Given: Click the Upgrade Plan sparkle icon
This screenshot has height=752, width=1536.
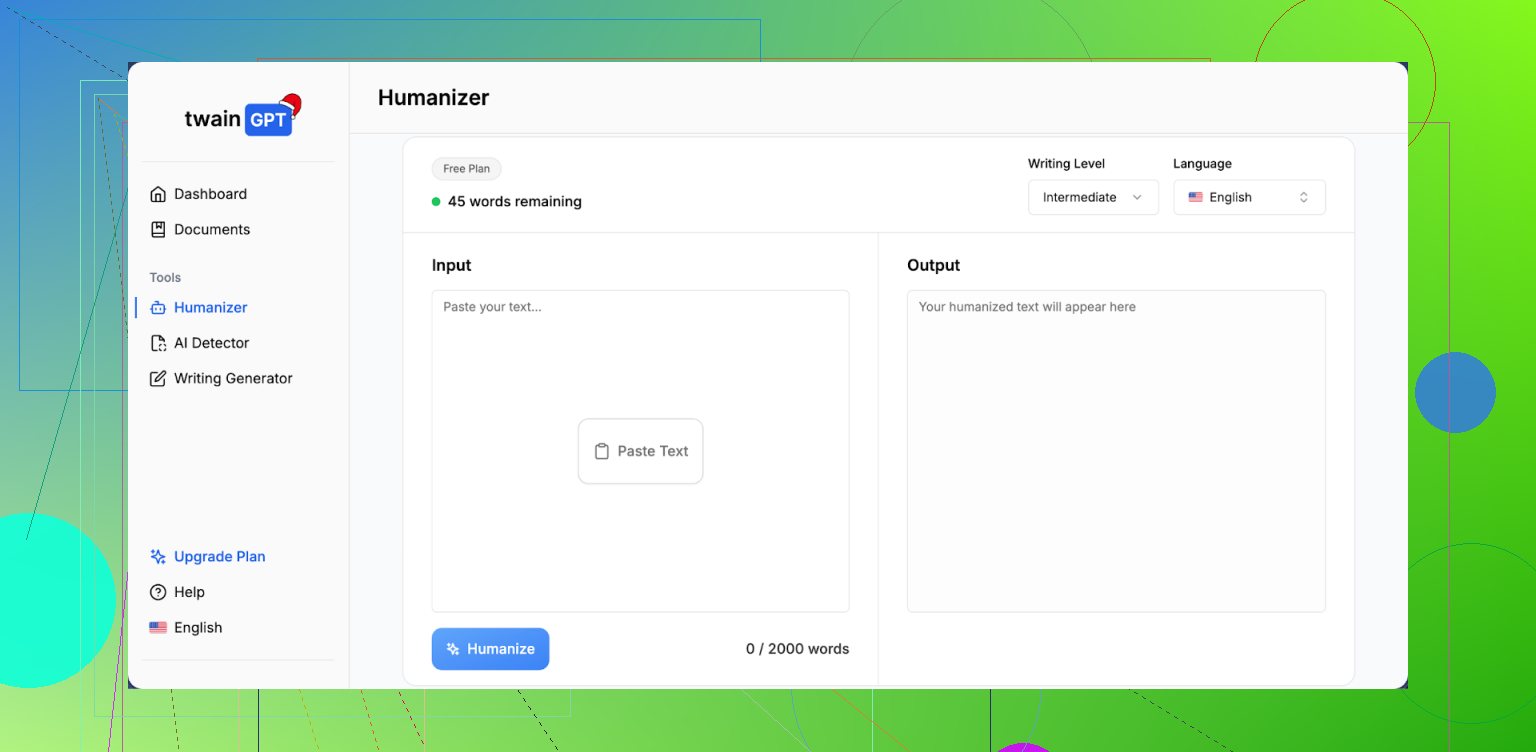Looking at the screenshot, I should (158, 557).
